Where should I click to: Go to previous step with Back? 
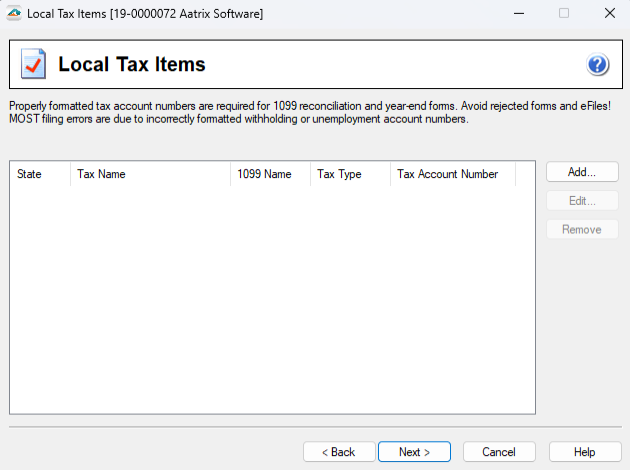tap(338, 452)
